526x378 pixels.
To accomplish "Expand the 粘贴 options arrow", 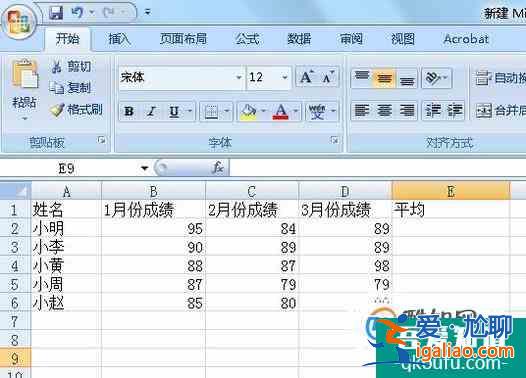I will 24,118.
